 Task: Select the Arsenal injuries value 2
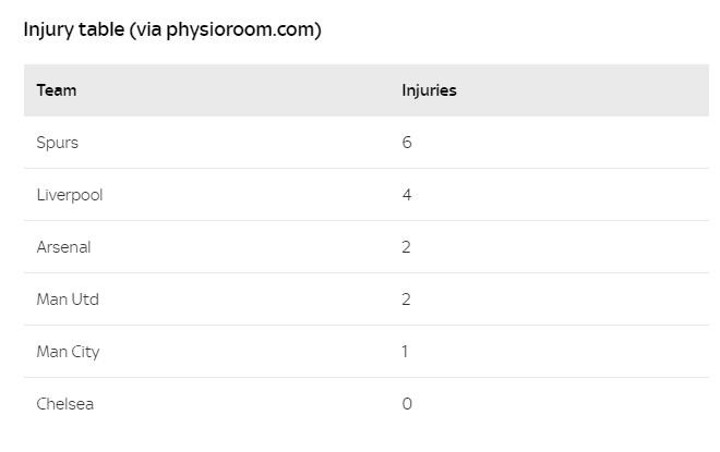[406, 247]
